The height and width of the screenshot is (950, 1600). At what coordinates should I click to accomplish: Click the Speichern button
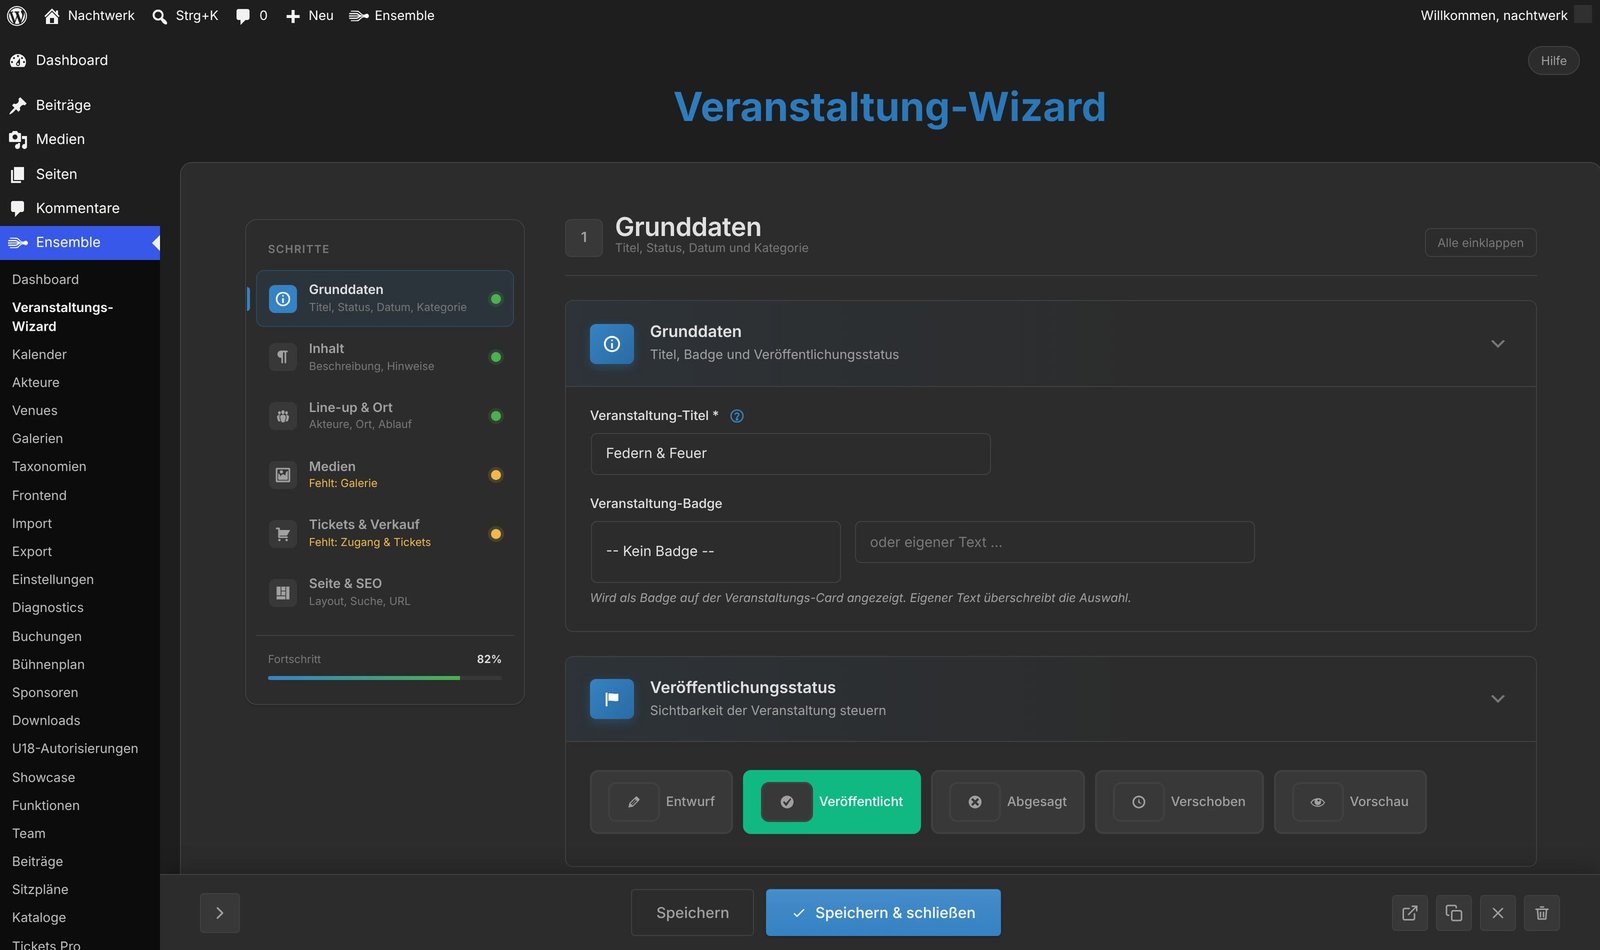tap(692, 913)
